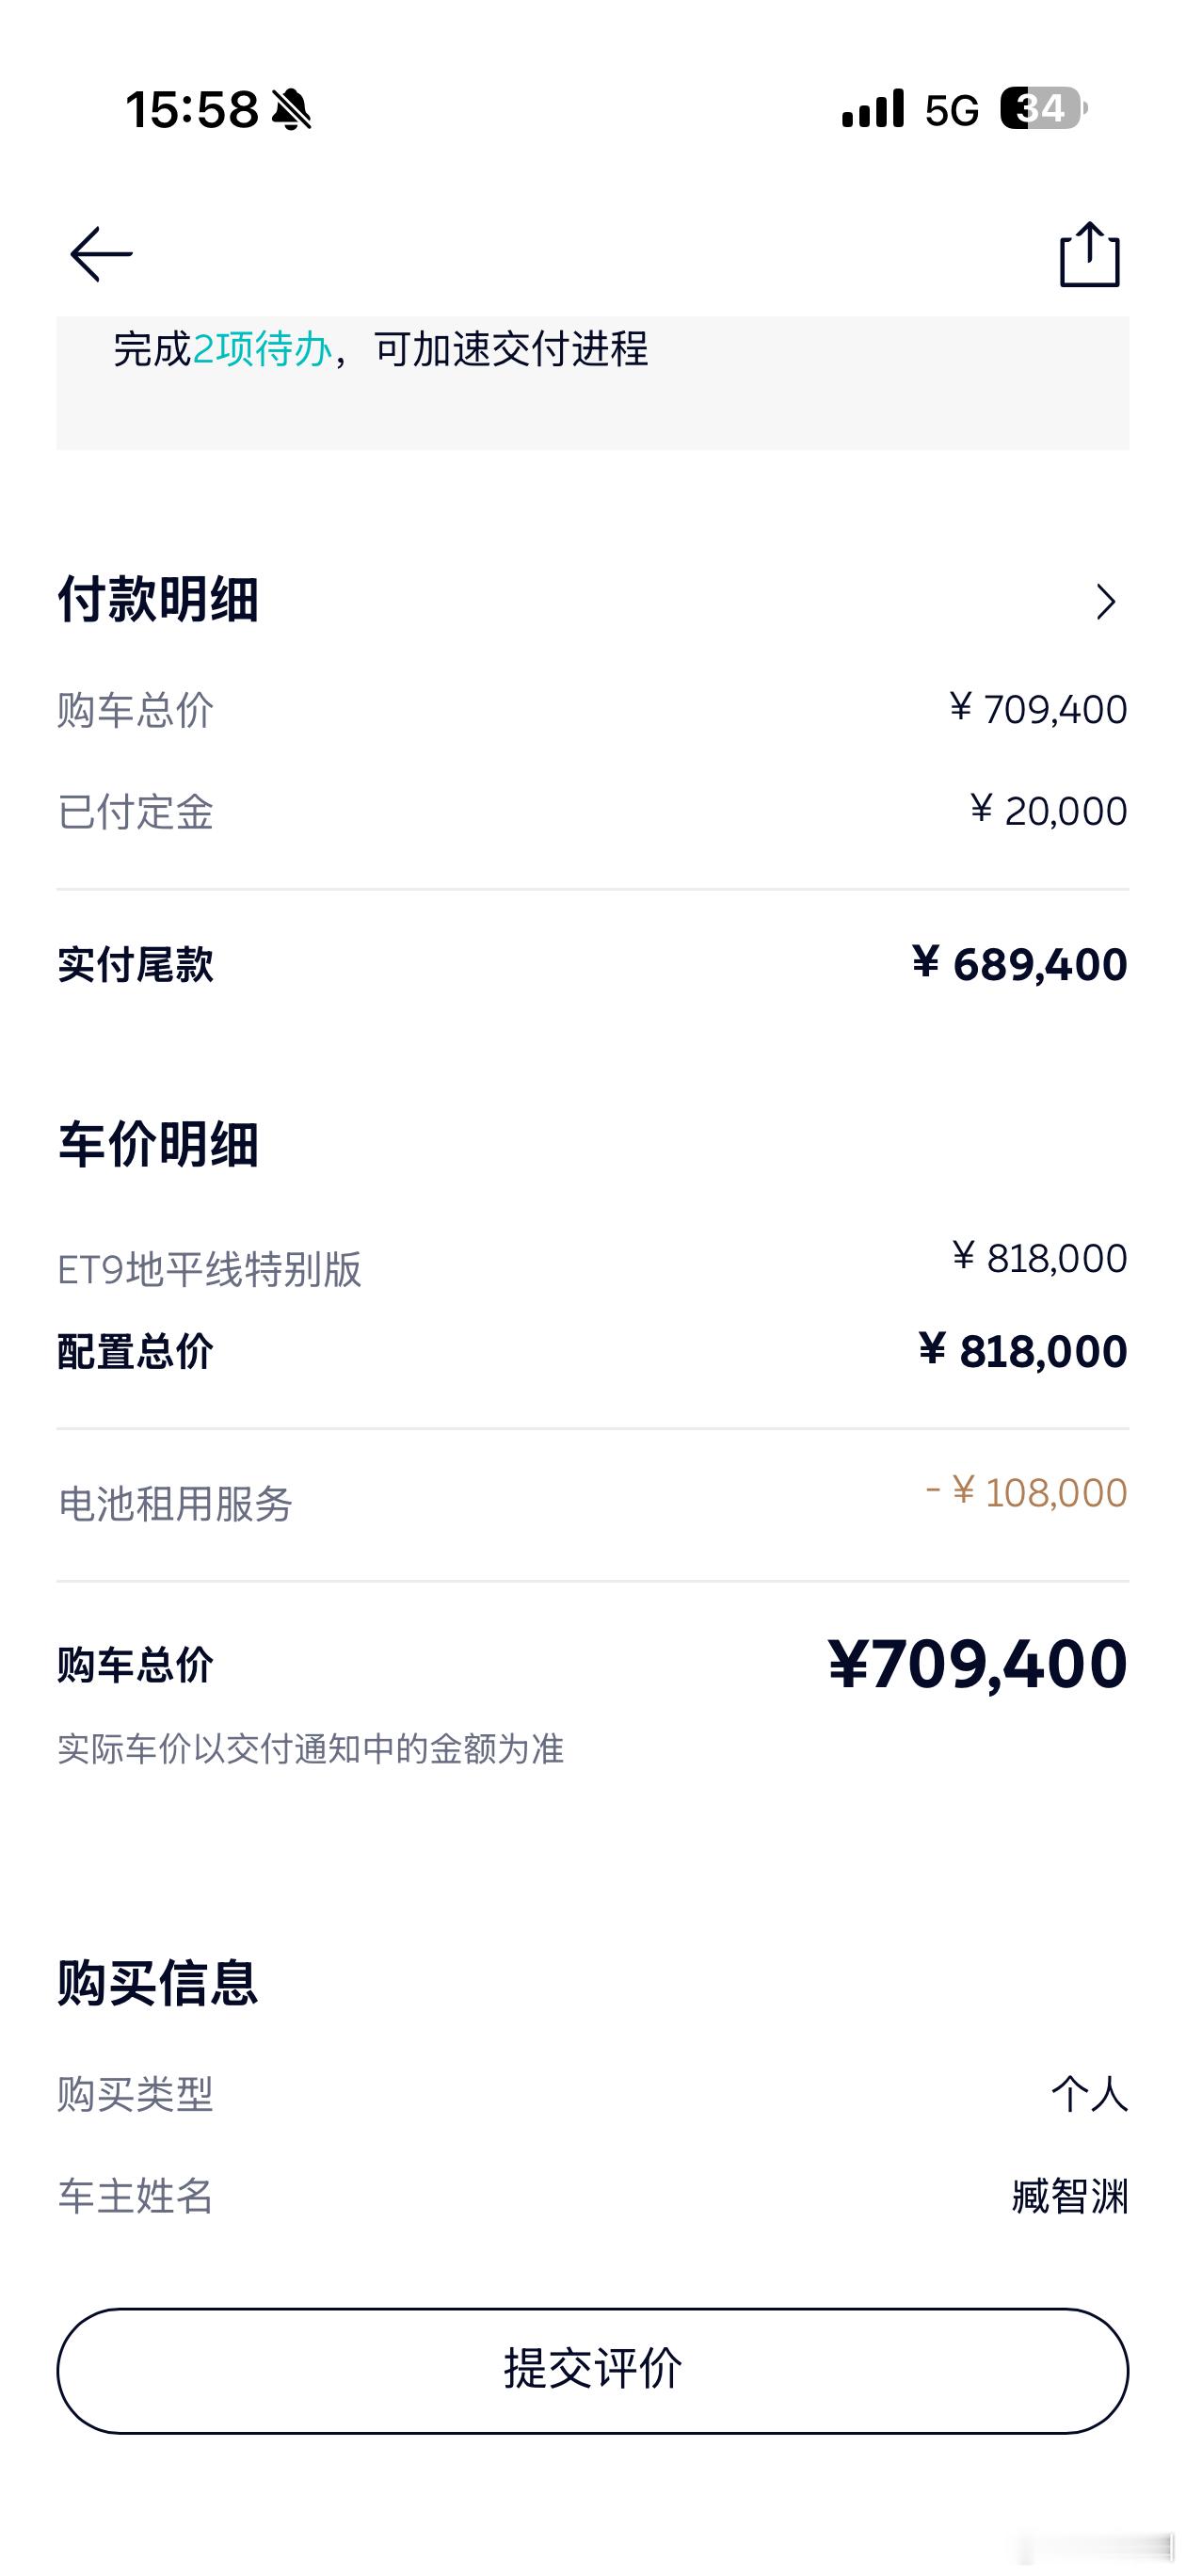Tap the 5G network indicator
This screenshot has height=2576, width=1186.
951,110
